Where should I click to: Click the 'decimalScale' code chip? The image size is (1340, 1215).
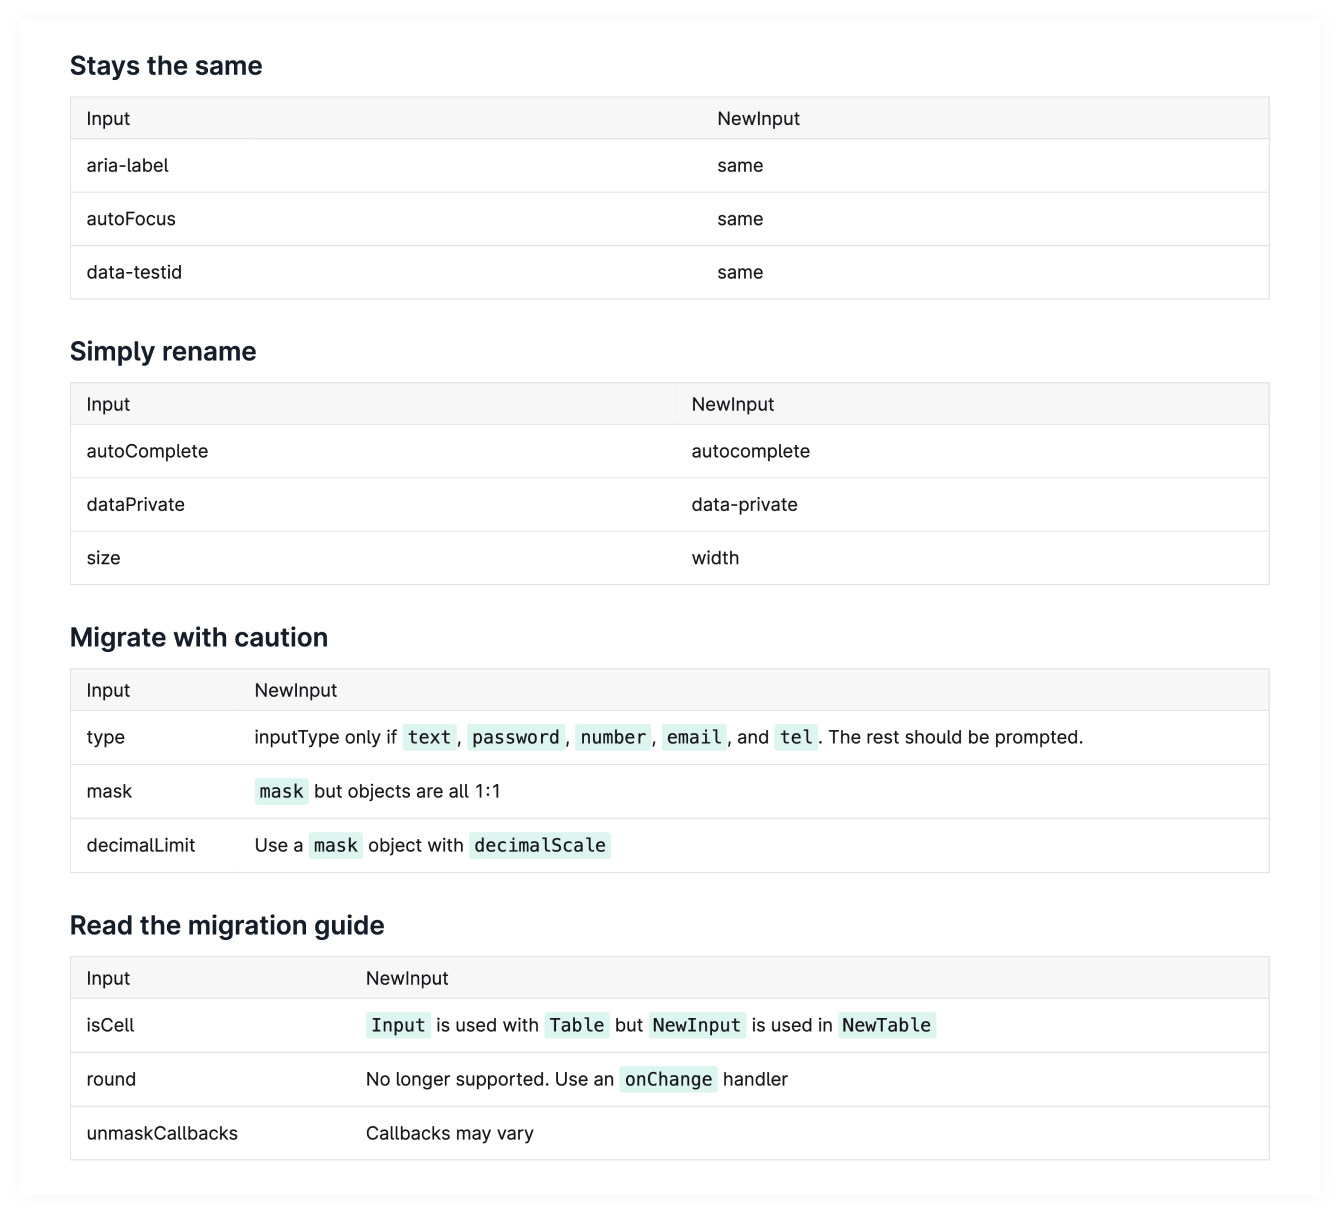(x=540, y=845)
